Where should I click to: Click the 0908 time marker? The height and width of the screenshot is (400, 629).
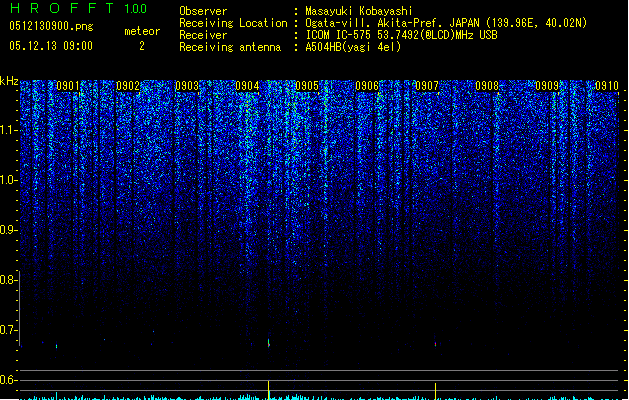(487, 86)
